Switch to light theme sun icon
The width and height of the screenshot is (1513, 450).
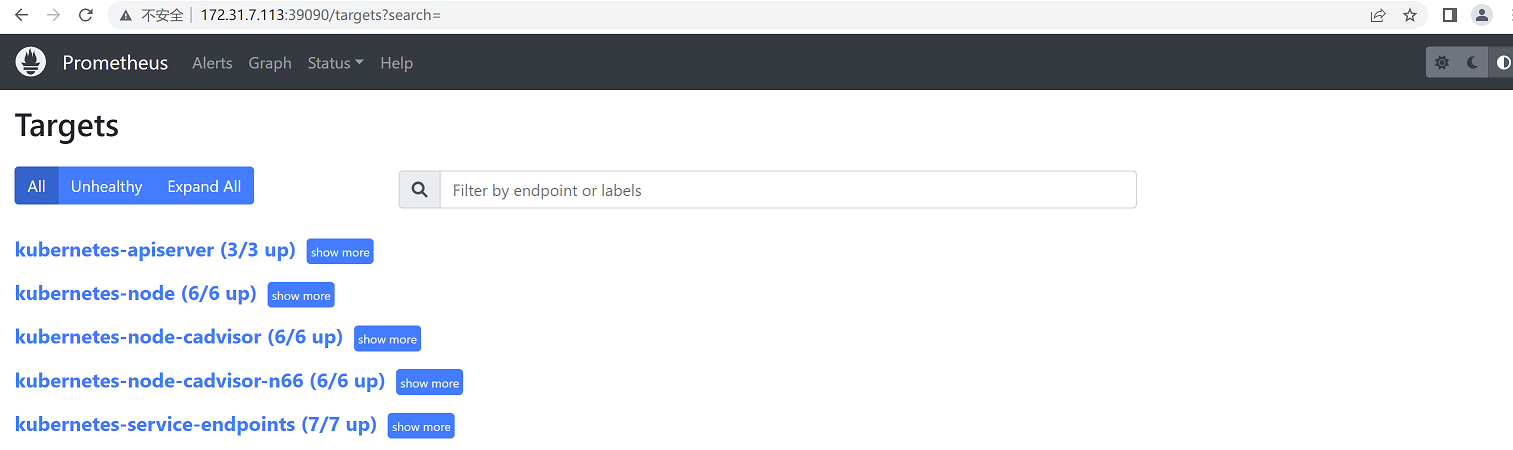[1441, 63]
